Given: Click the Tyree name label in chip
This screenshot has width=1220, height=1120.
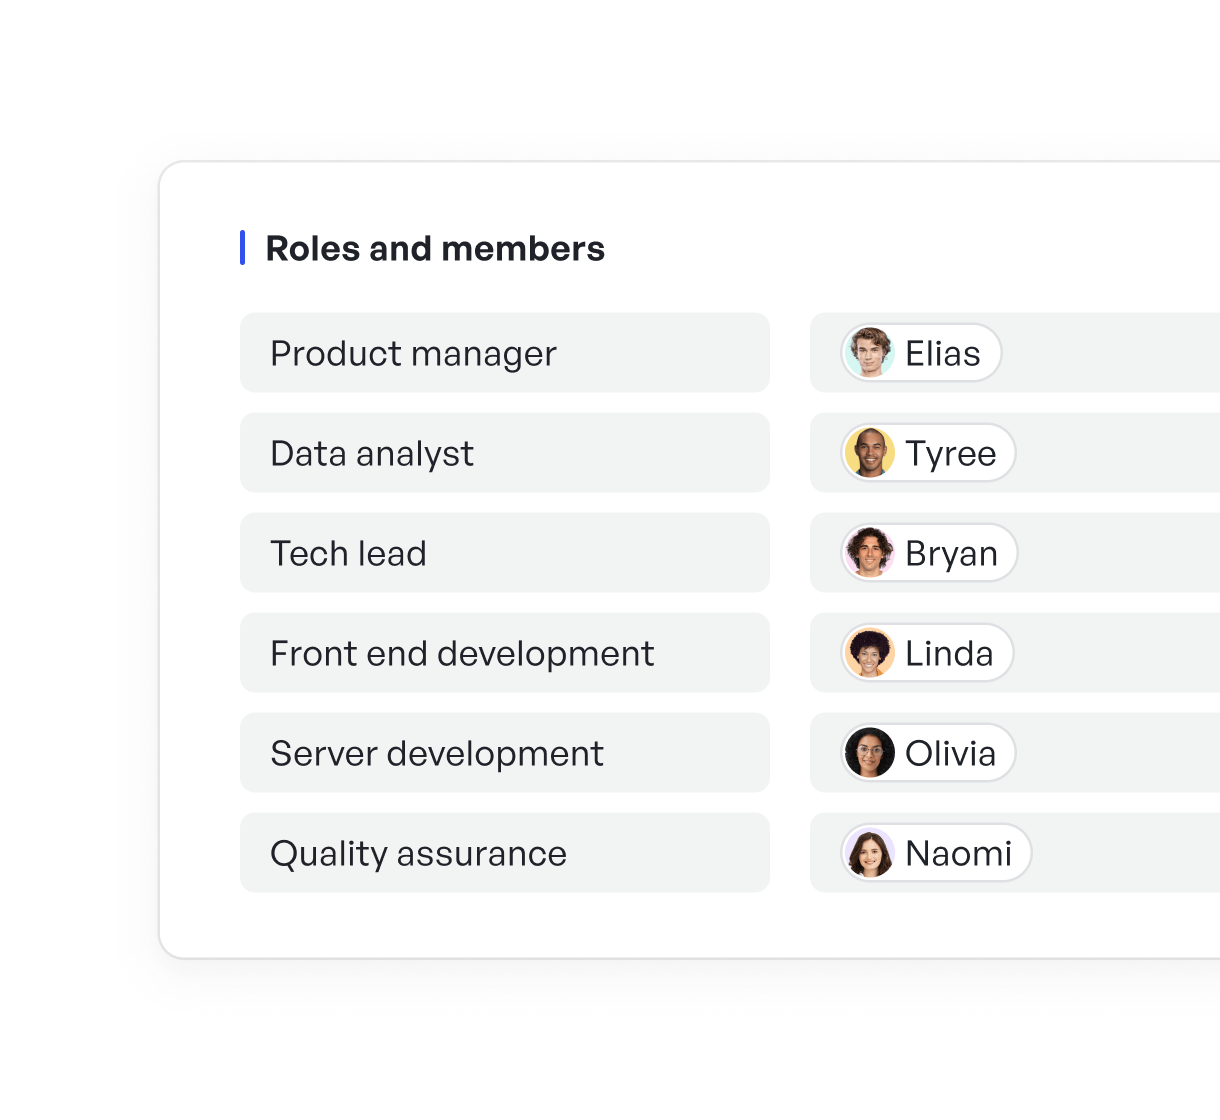Looking at the screenshot, I should 951,455.
